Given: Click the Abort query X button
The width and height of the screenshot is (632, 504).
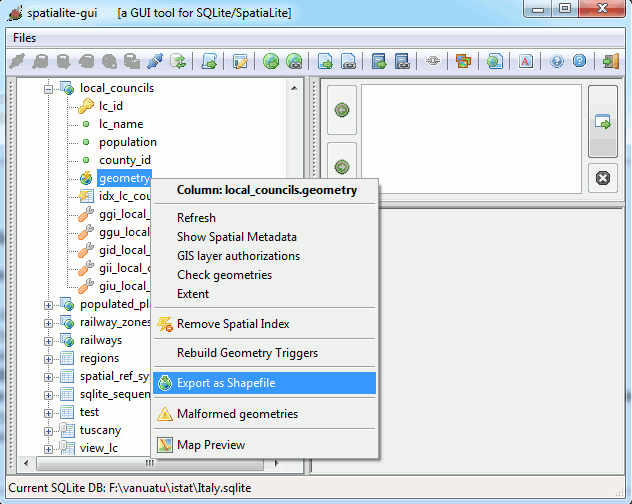Looking at the screenshot, I should [x=603, y=178].
